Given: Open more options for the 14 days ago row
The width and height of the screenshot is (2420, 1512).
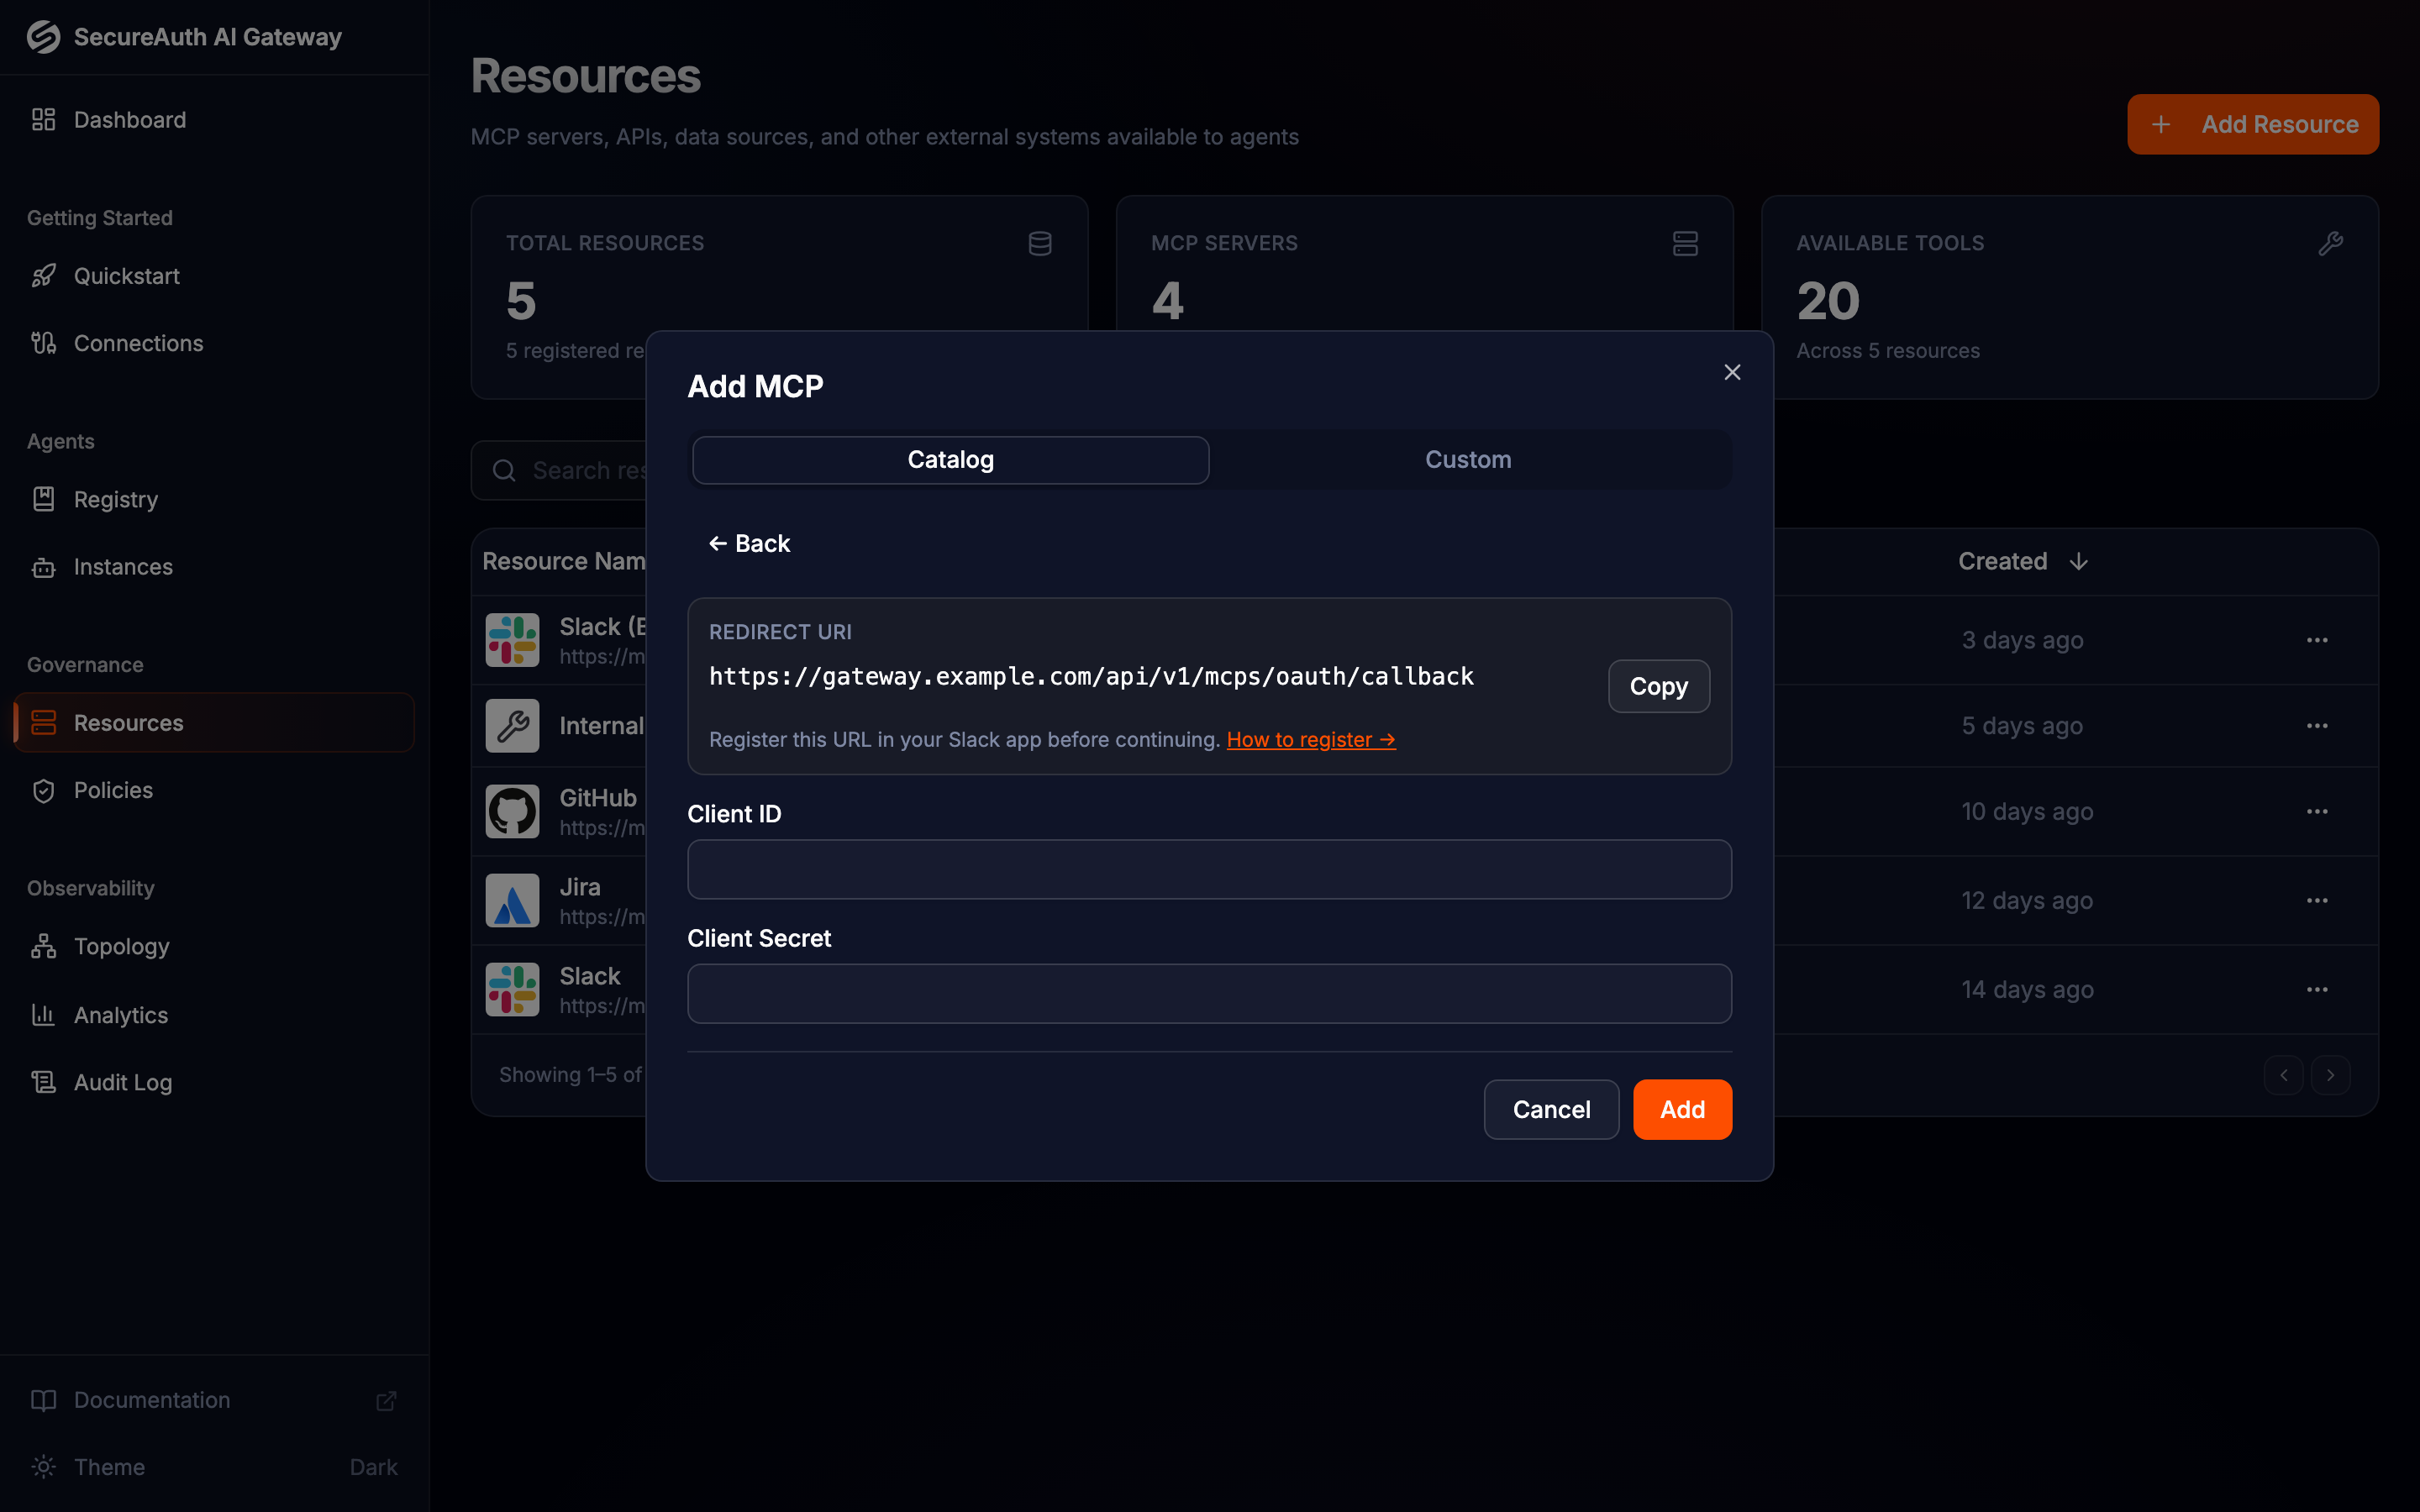Looking at the screenshot, I should (2317, 990).
